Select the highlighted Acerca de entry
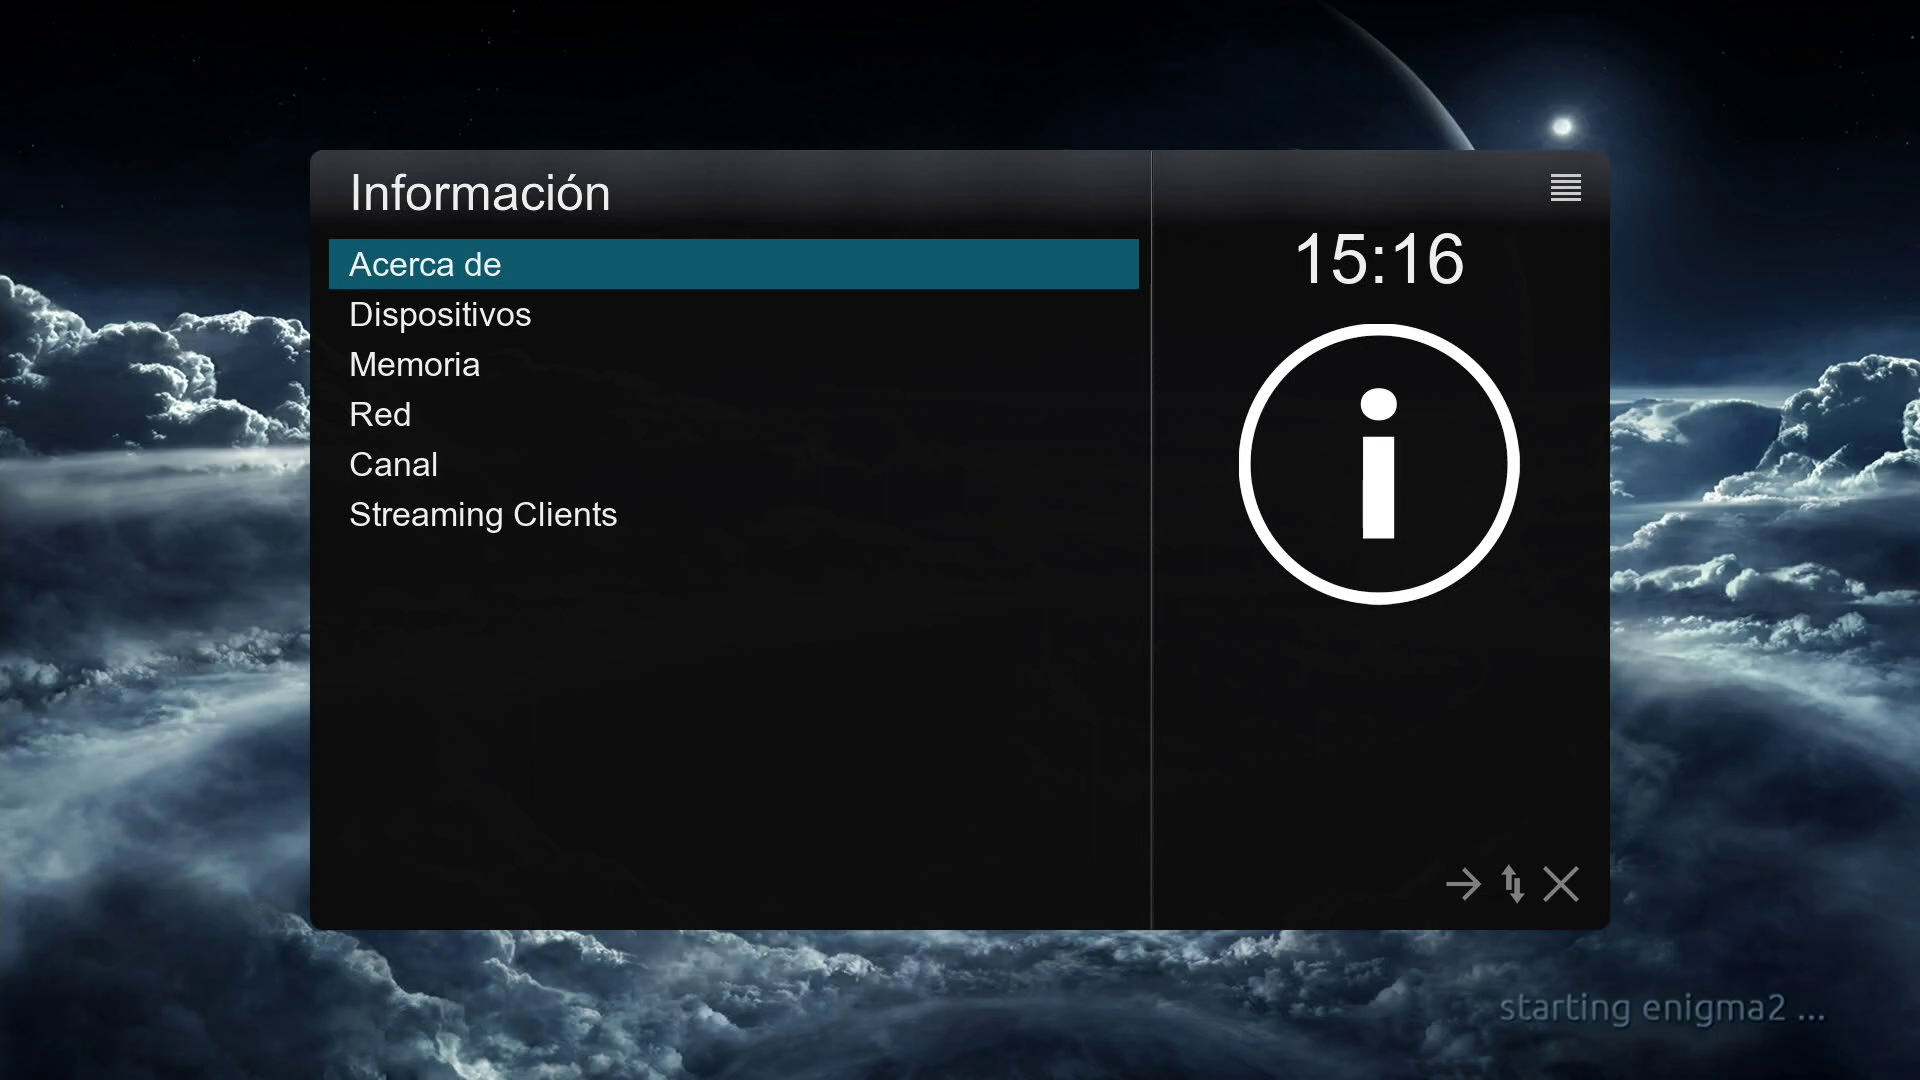The width and height of the screenshot is (1920, 1080). 734,264
